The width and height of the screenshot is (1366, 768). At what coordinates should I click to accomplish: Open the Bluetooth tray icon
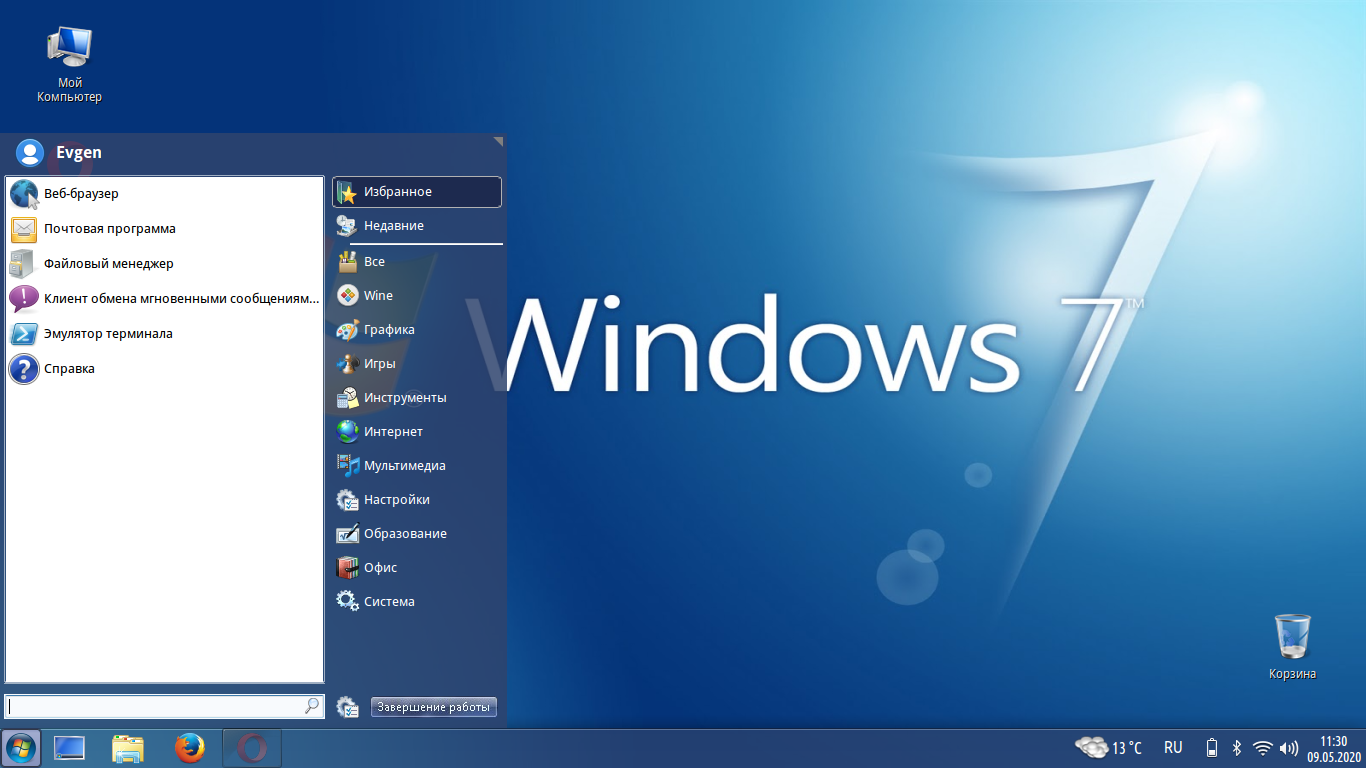[x=1237, y=748]
